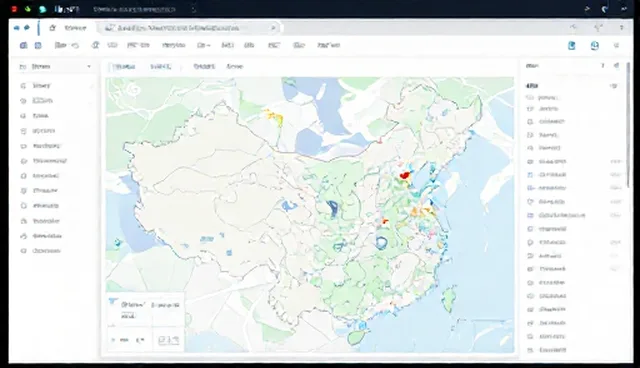The width and height of the screenshot is (640, 368).
Task: Click the green icon in top system bar
Action: point(28,9)
